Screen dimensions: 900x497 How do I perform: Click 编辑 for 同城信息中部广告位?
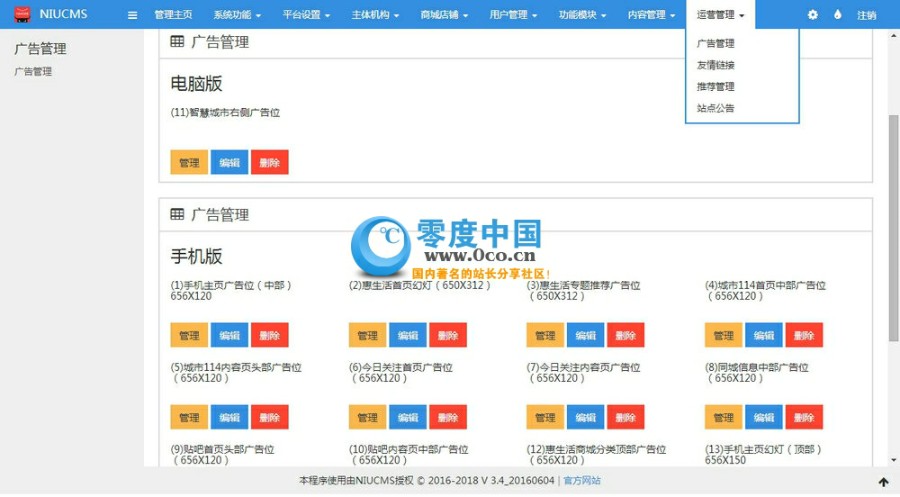(764, 417)
